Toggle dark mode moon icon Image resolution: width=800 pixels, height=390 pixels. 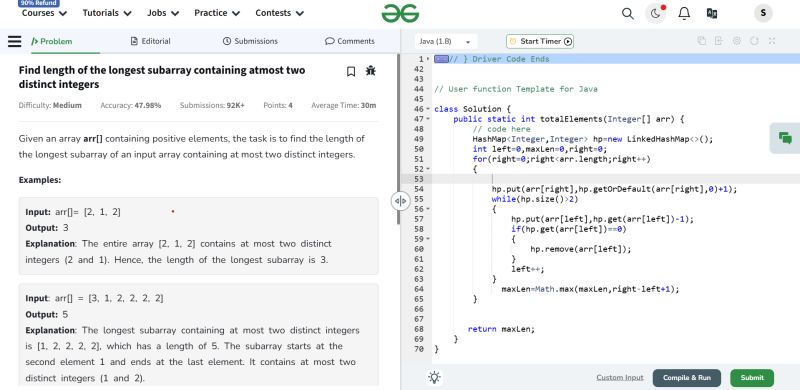pyautogui.click(x=656, y=14)
